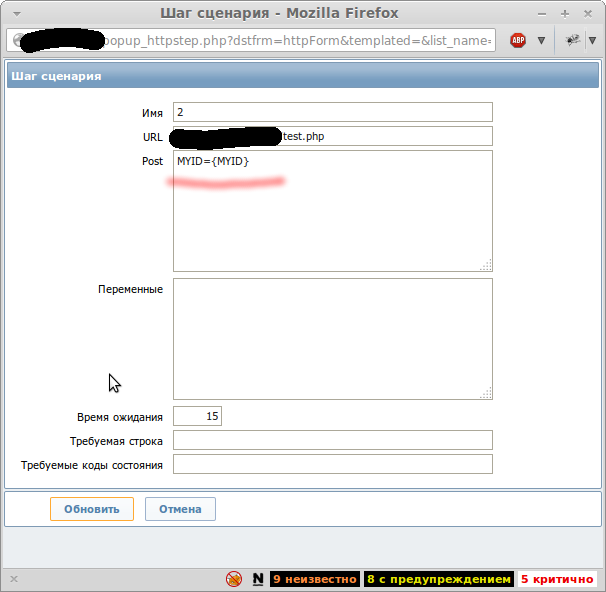The width and height of the screenshot is (606, 592).
Task: Click the Шаг сценария header bar
Action: click(303, 76)
